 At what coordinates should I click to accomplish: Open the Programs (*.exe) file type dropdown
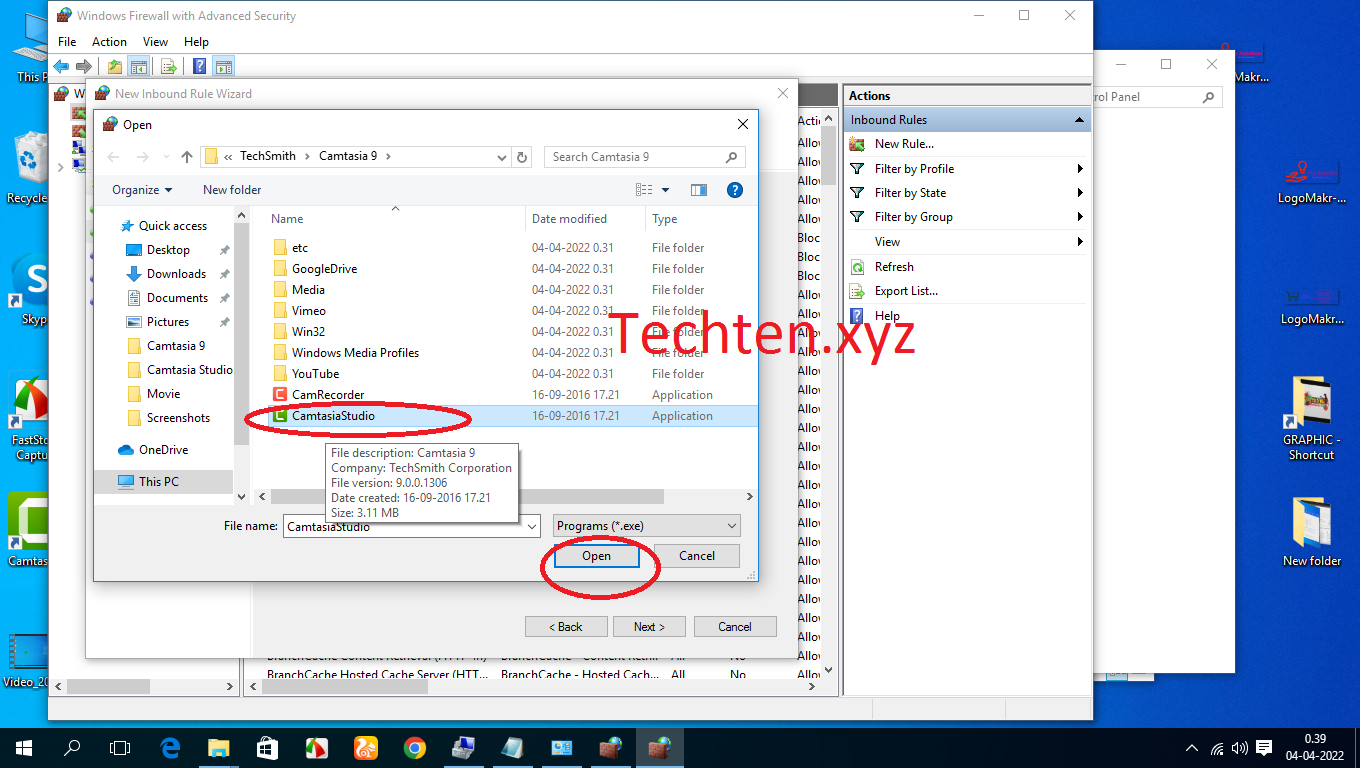(647, 526)
